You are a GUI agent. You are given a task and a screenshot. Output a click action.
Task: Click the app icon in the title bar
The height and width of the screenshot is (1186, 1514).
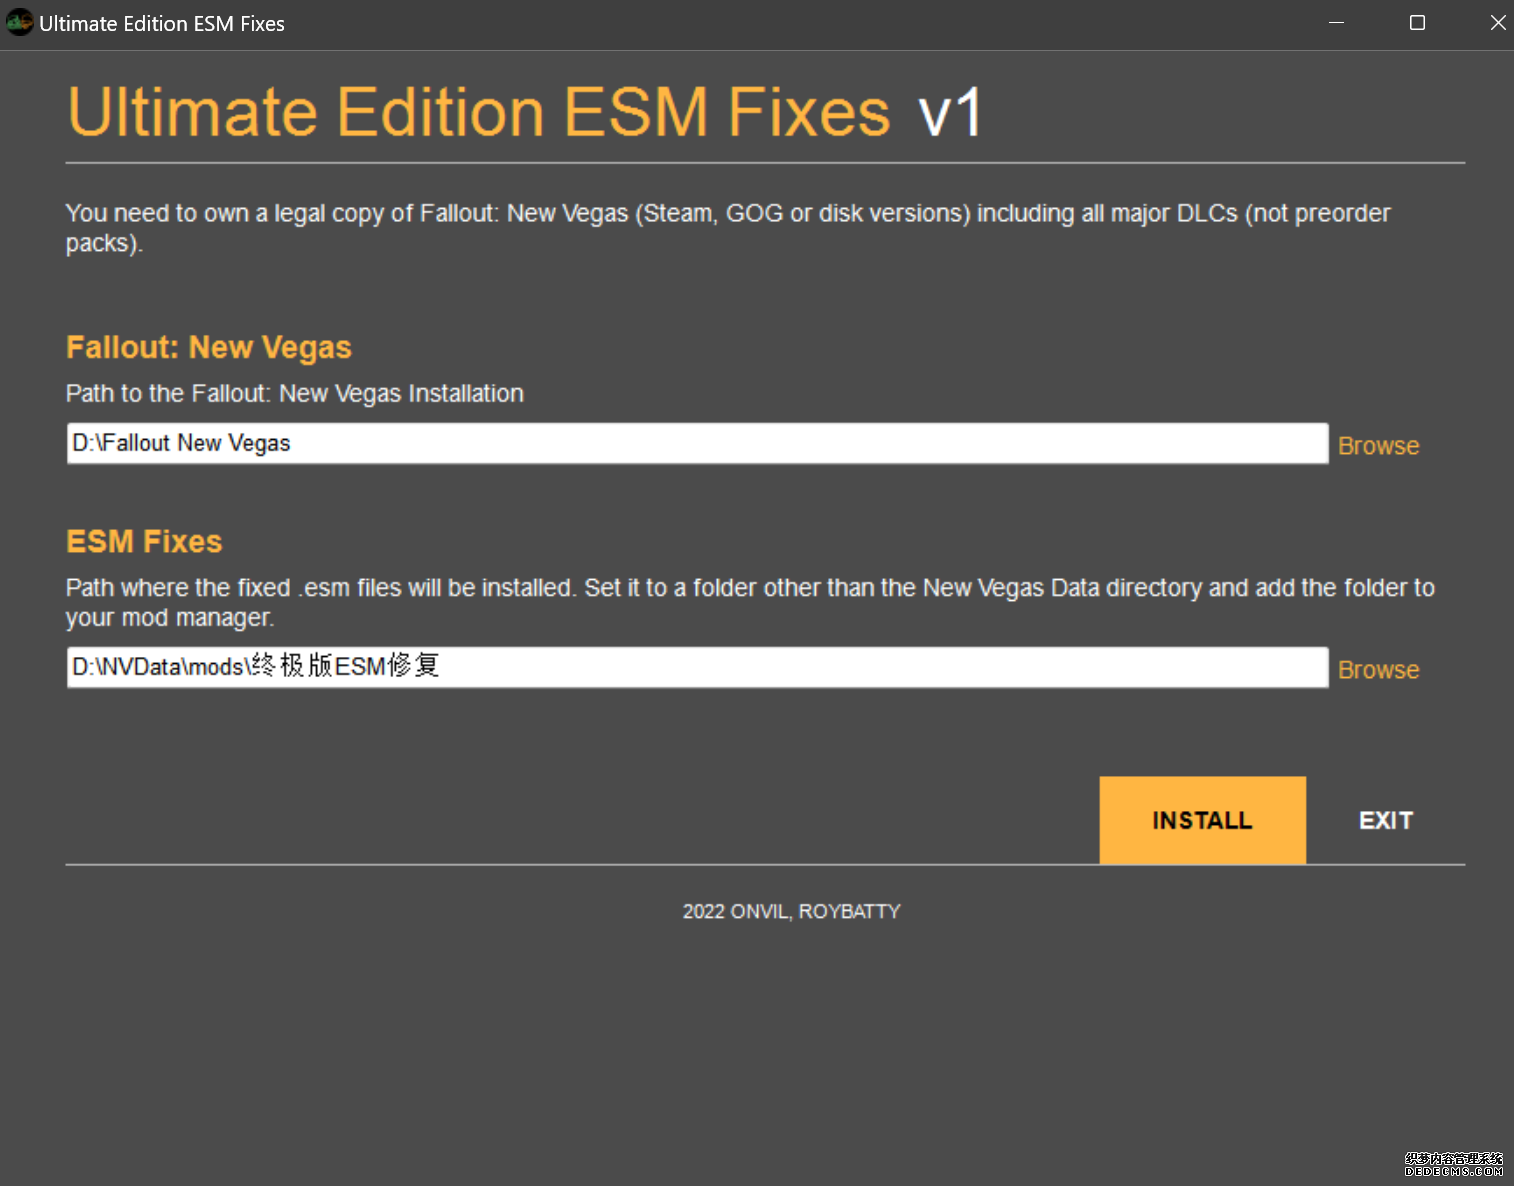[x=19, y=23]
